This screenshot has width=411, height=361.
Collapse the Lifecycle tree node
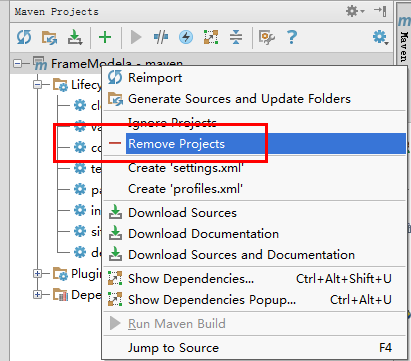coord(38,85)
